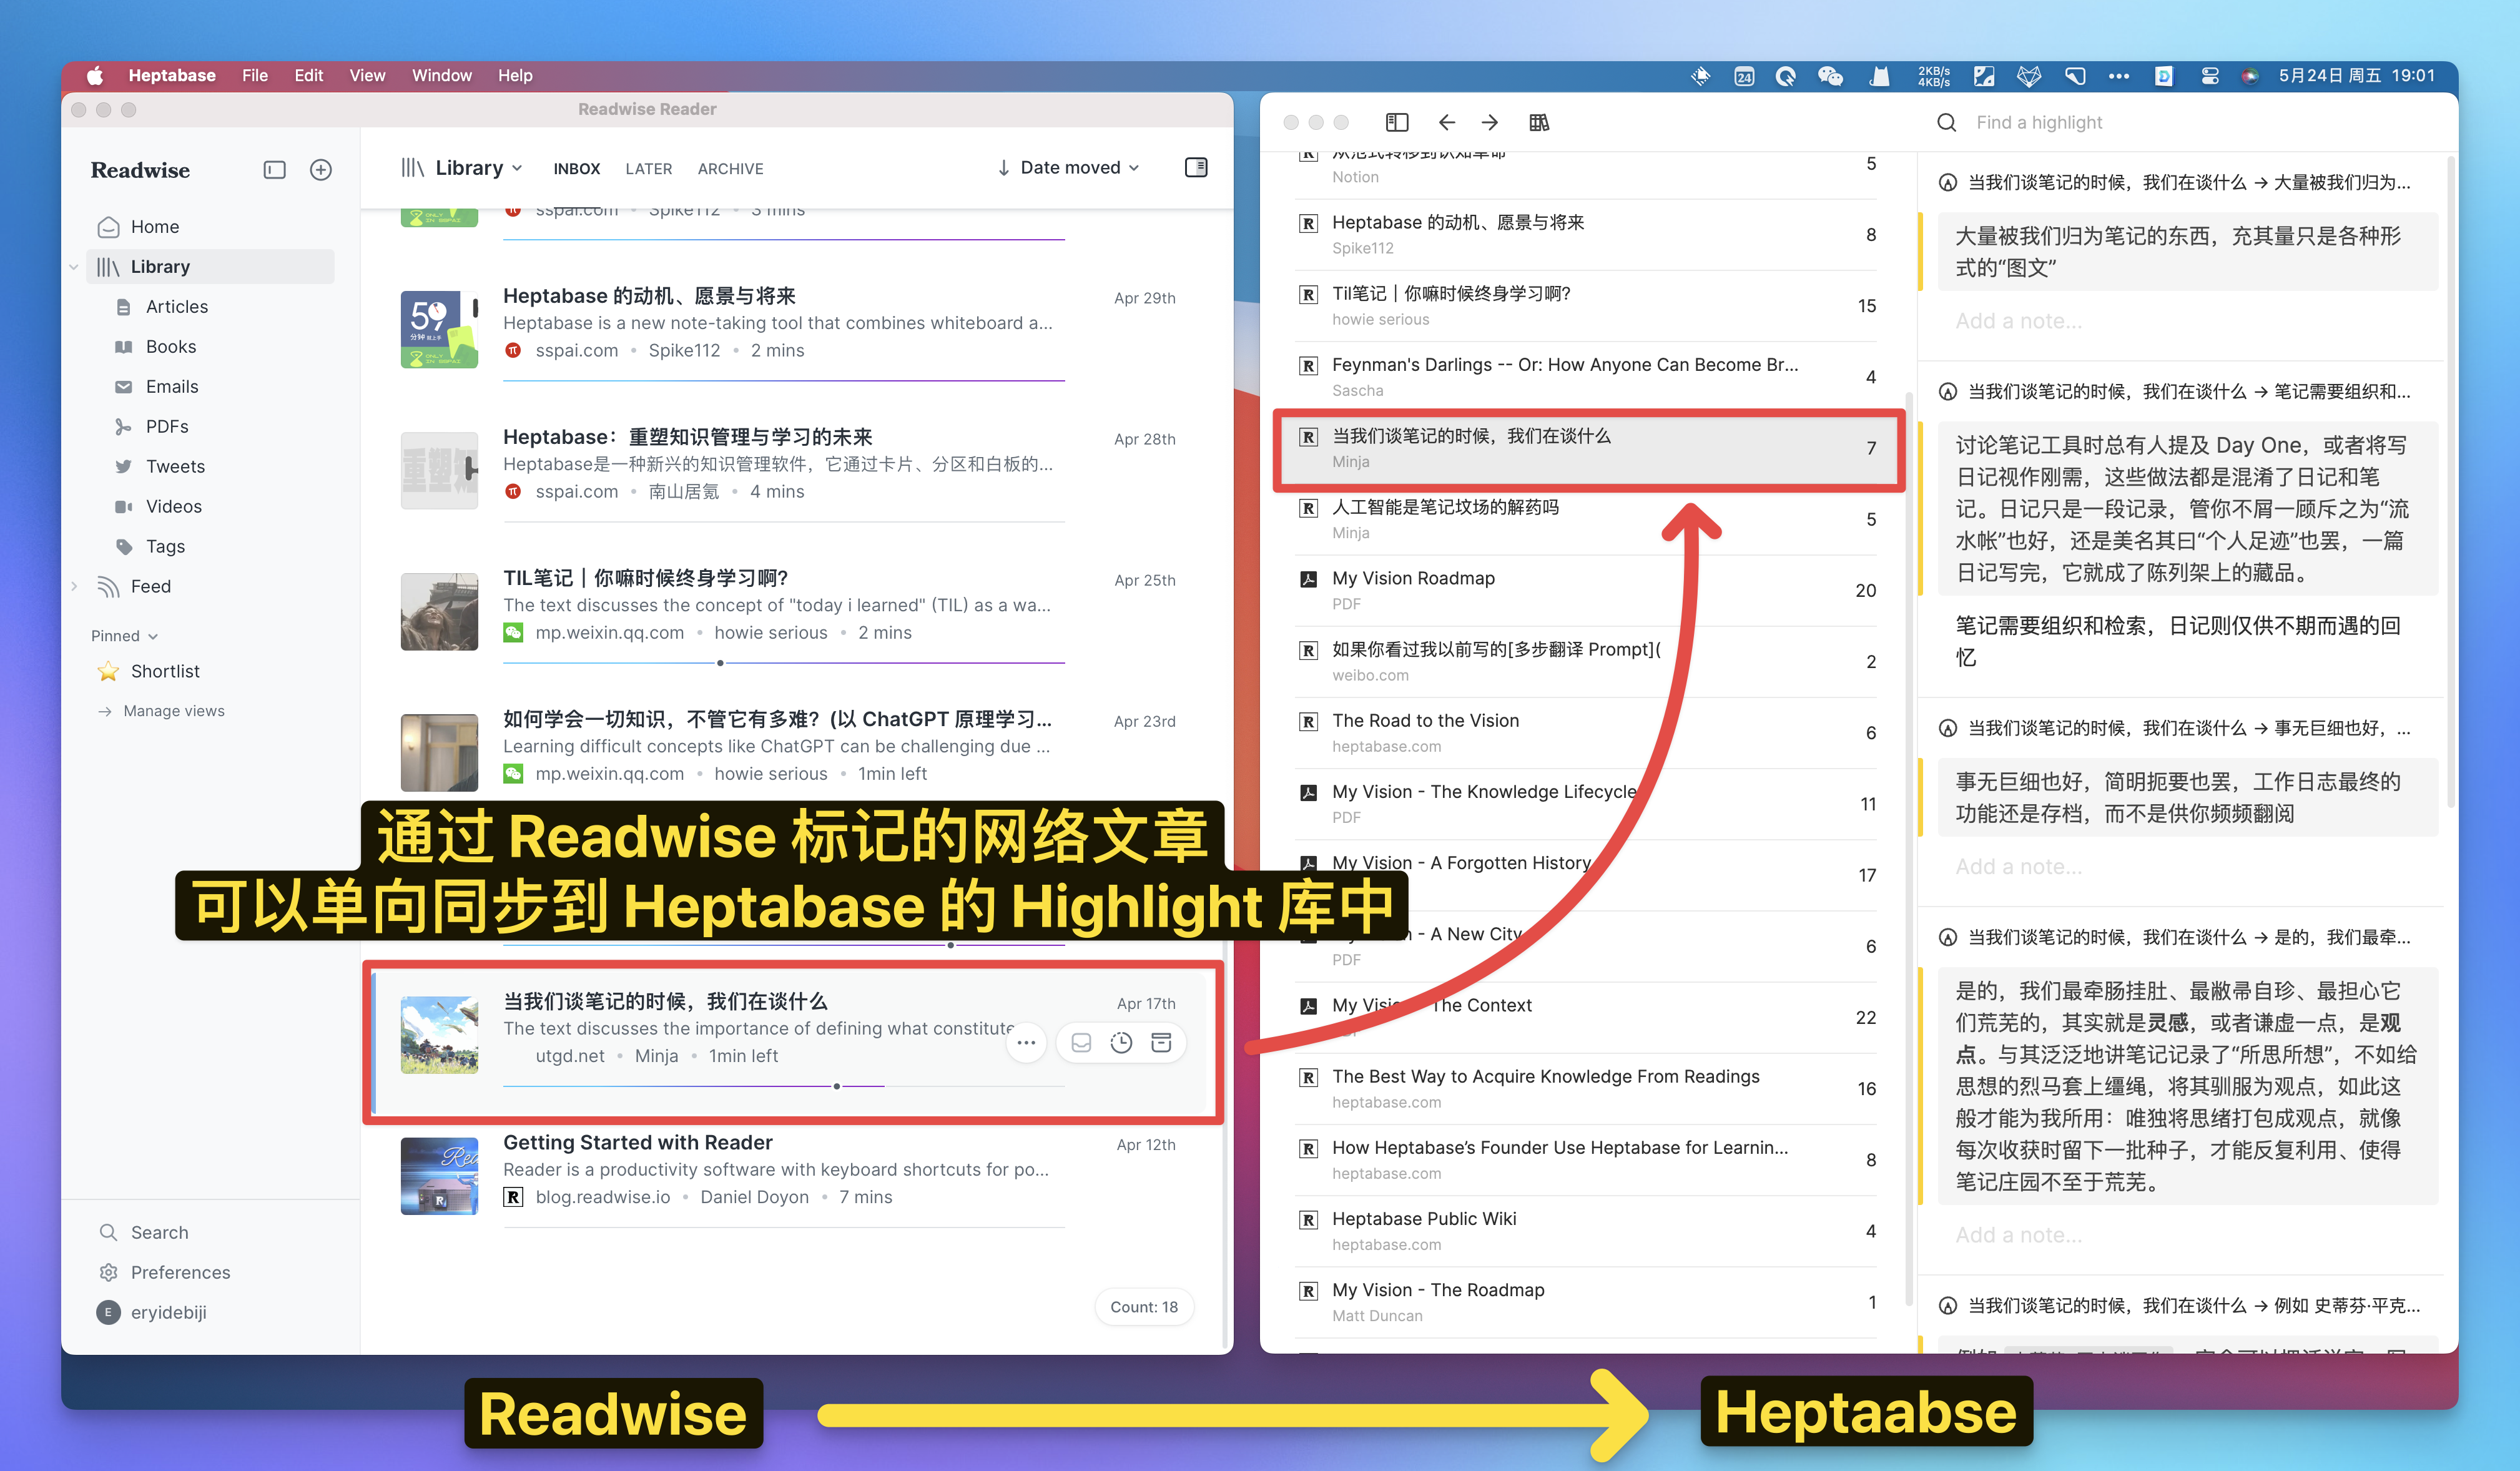2520x1471 pixels.
Task: Toggle the Readwise sidebar panel icon
Action: (x=274, y=170)
